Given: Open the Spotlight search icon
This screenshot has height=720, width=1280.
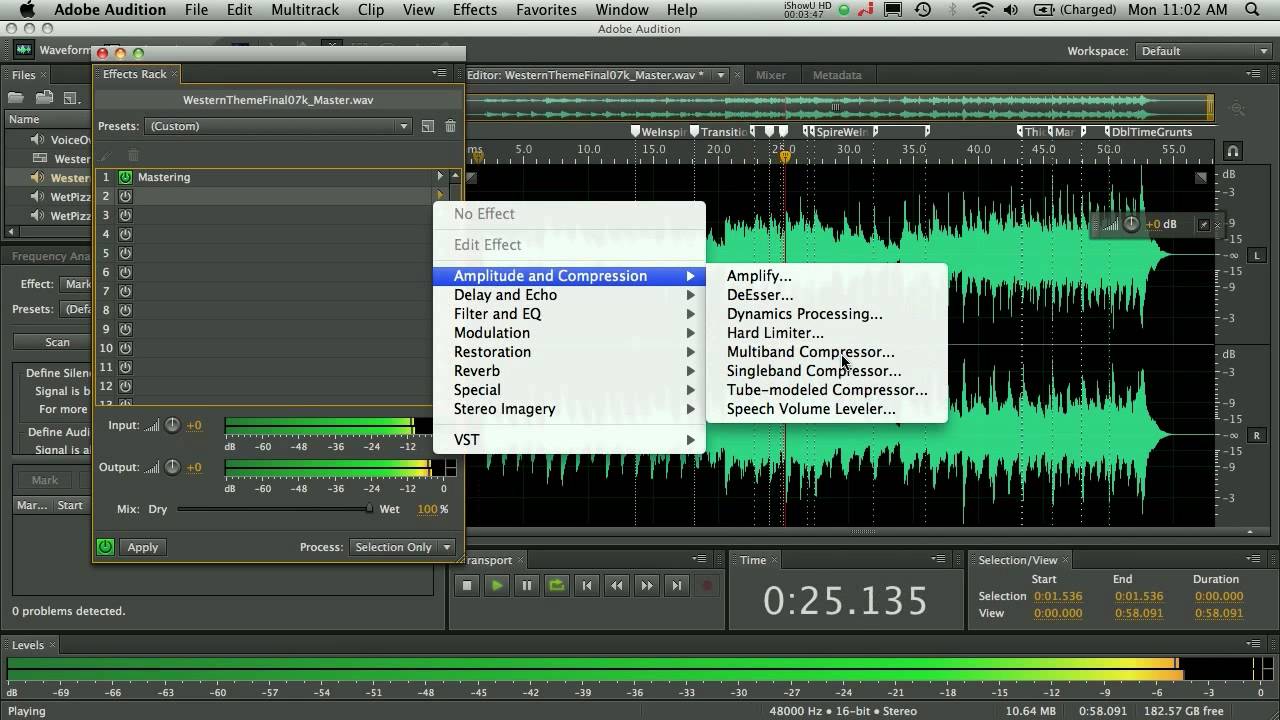Looking at the screenshot, I should click(x=1252, y=10).
